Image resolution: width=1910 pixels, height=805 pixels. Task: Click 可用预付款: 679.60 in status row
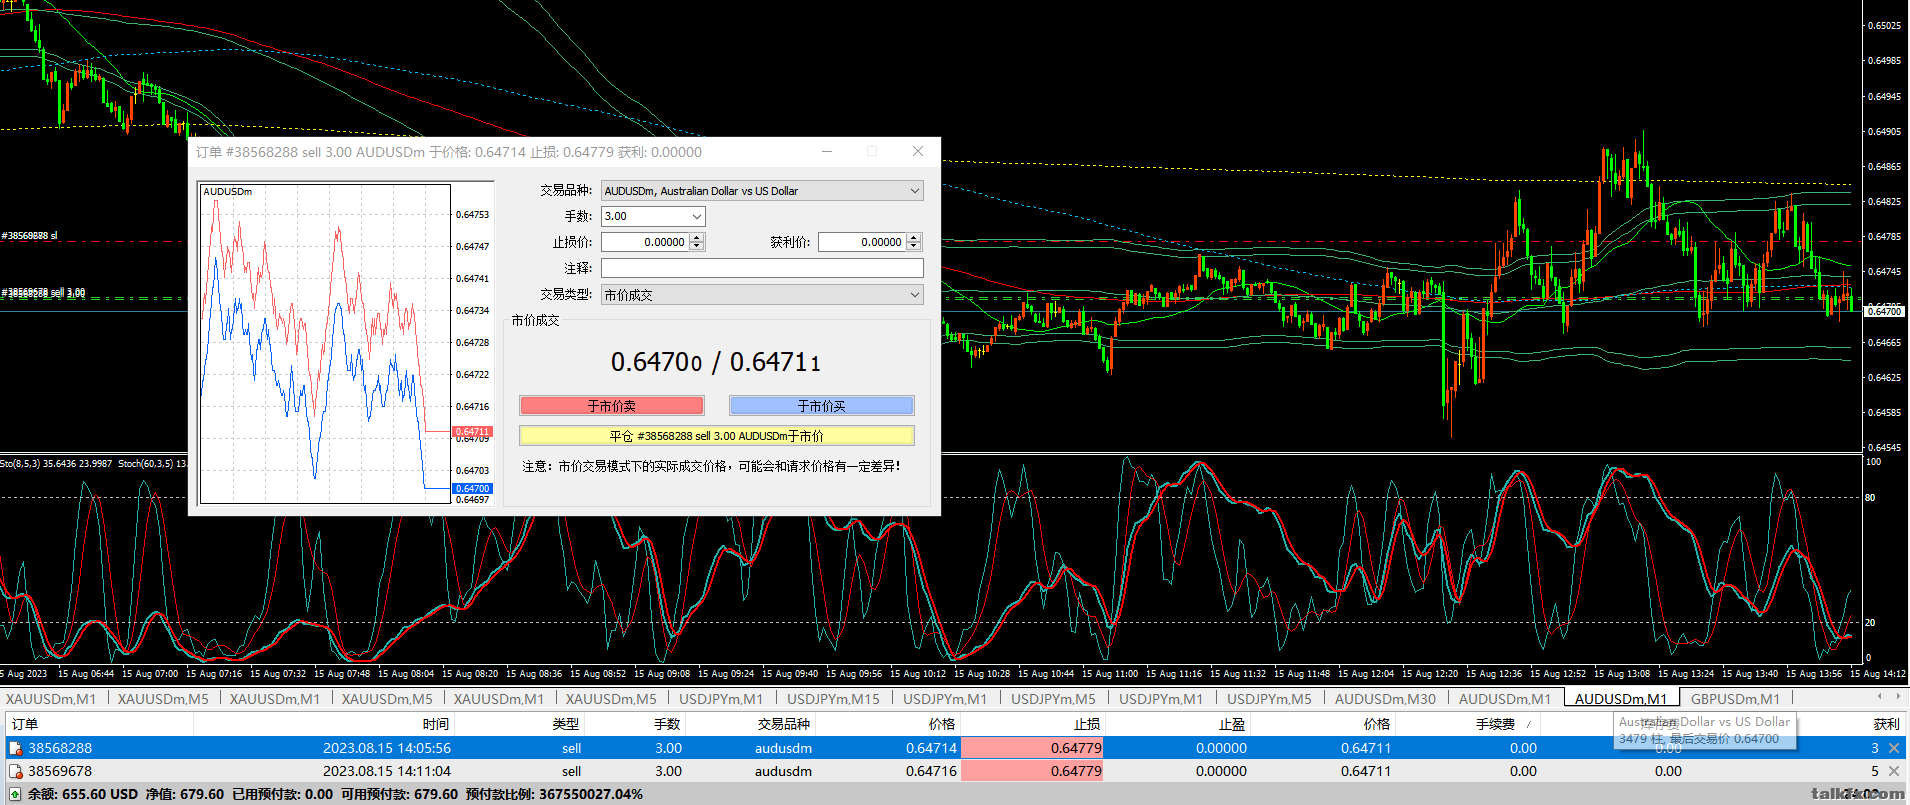click(x=399, y=794)
